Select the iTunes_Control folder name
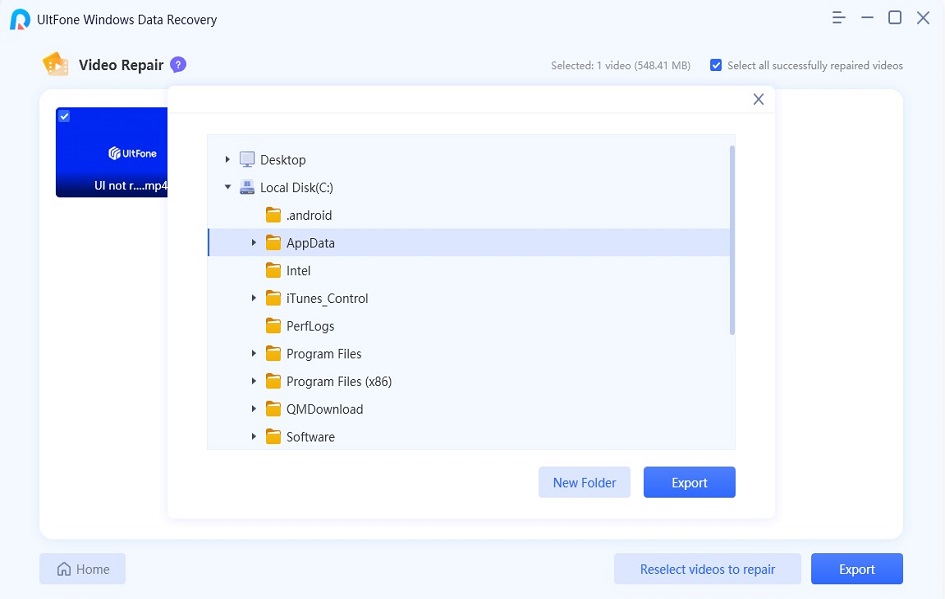The width and height of the screenshot is (945, 599). pos(327,298)
